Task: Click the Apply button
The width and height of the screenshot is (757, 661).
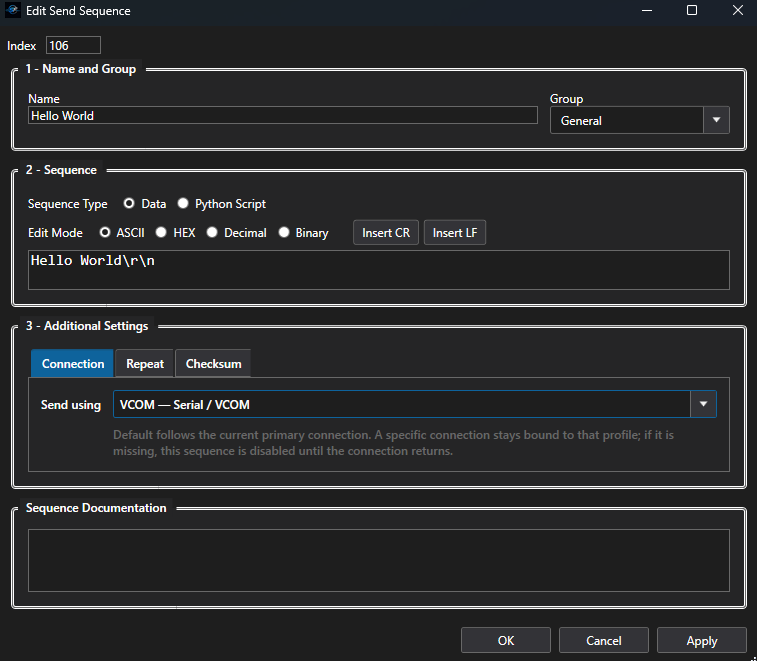Action: tap(701, 640)
